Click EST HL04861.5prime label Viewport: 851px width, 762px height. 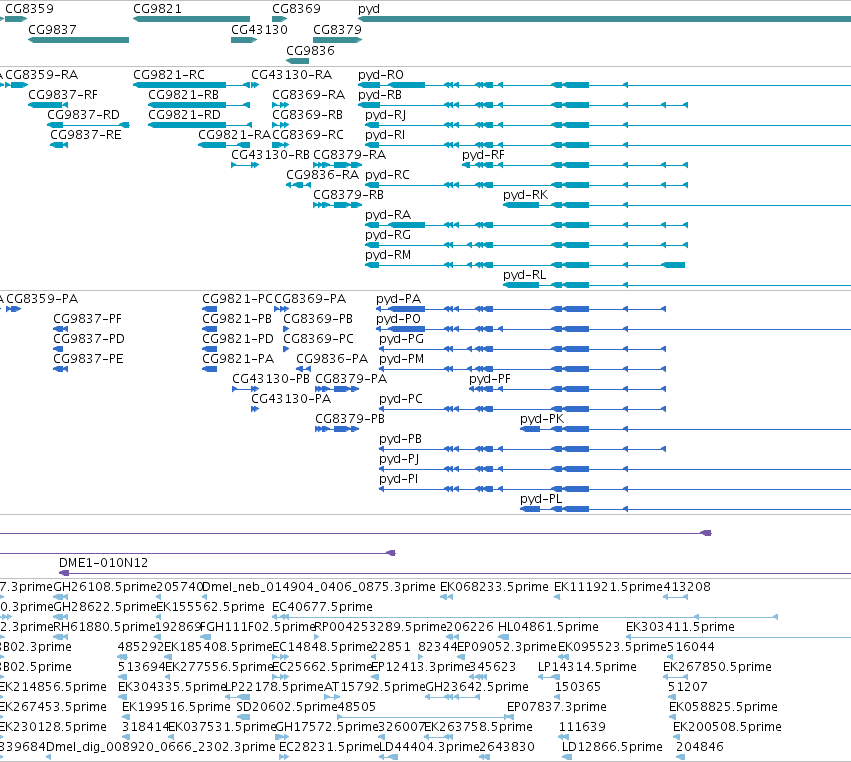click(548, 627)
